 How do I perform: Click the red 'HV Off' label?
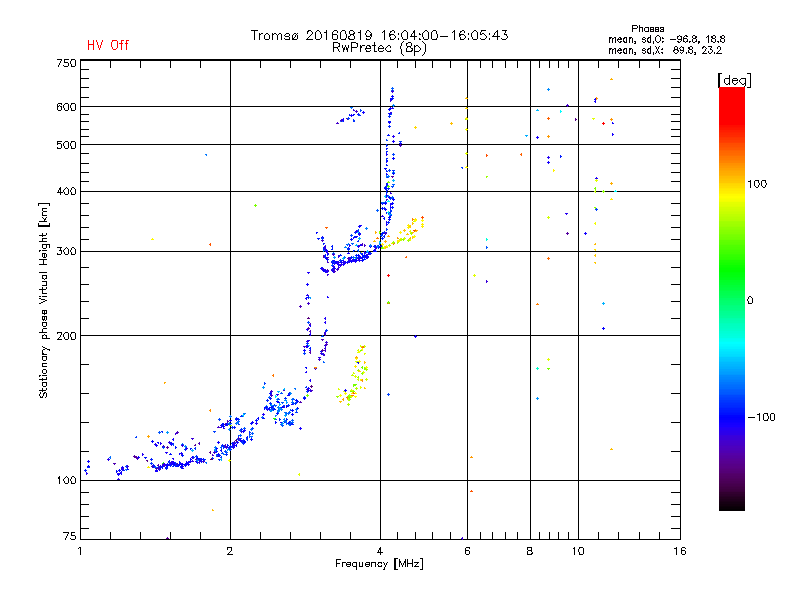click(108, 45)
